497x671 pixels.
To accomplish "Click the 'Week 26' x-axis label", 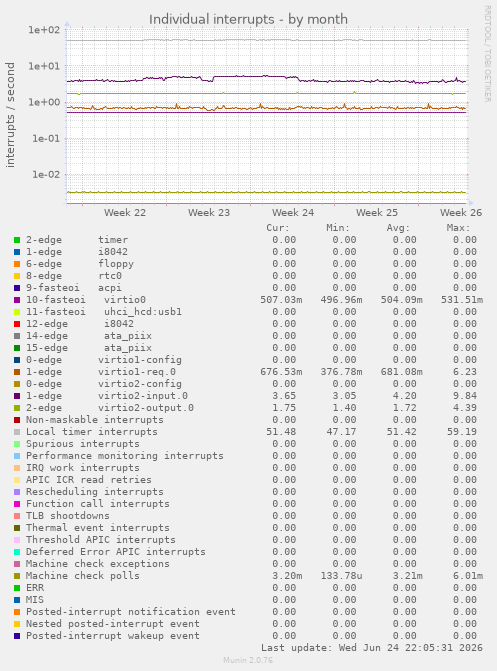I will pyautogui.click(x=461, y=212).
